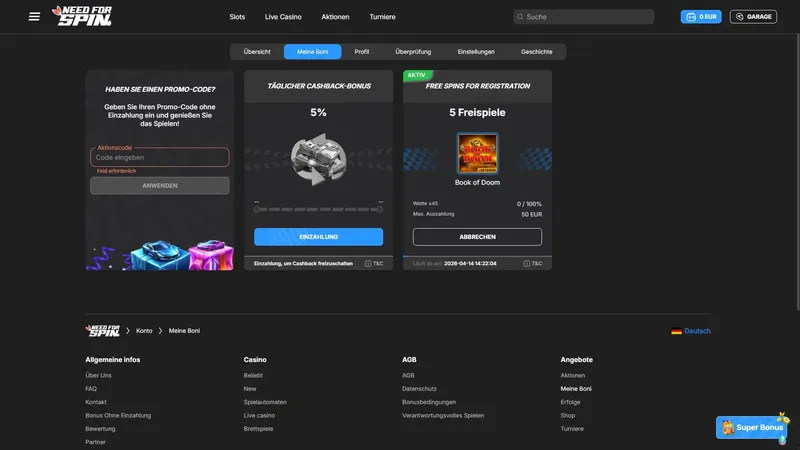Click the EINZAHLUNG button

(x=318, y=237)
